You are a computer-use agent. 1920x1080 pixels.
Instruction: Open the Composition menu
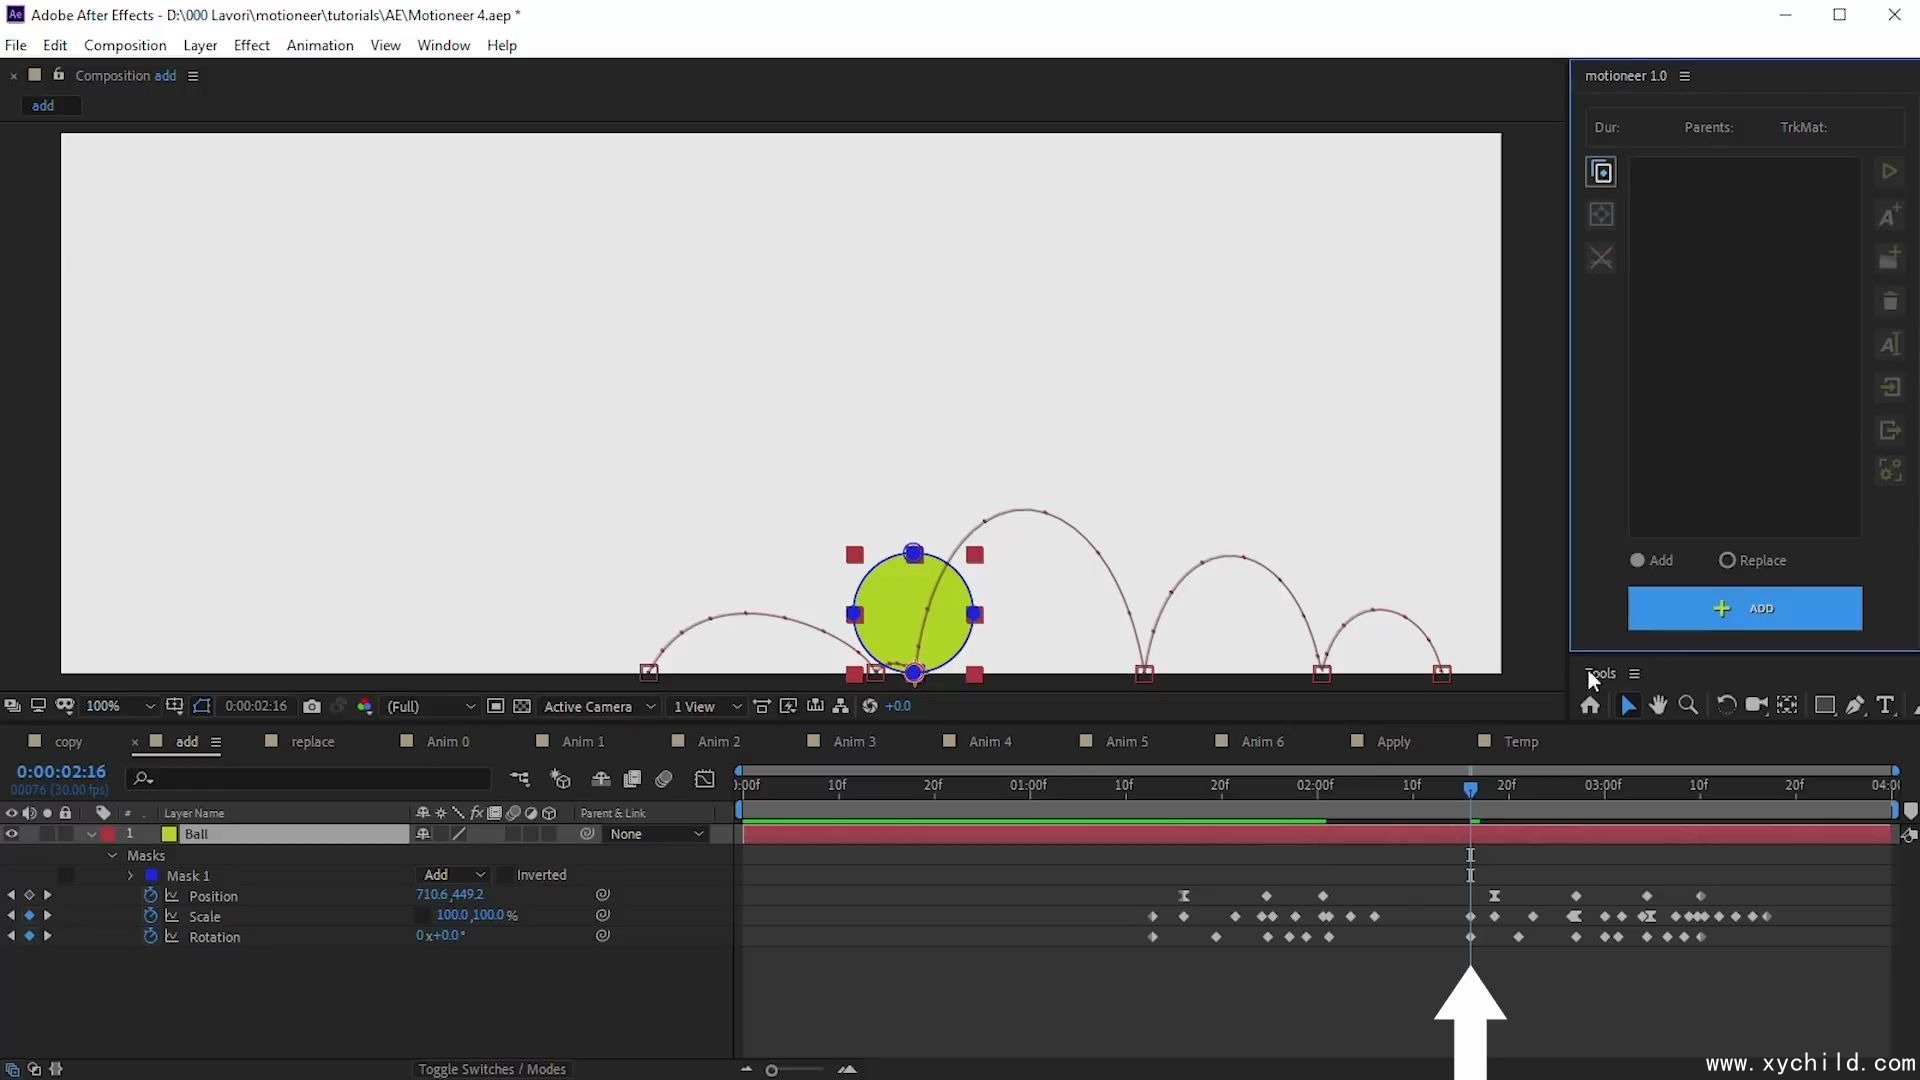tap(125, 45)
